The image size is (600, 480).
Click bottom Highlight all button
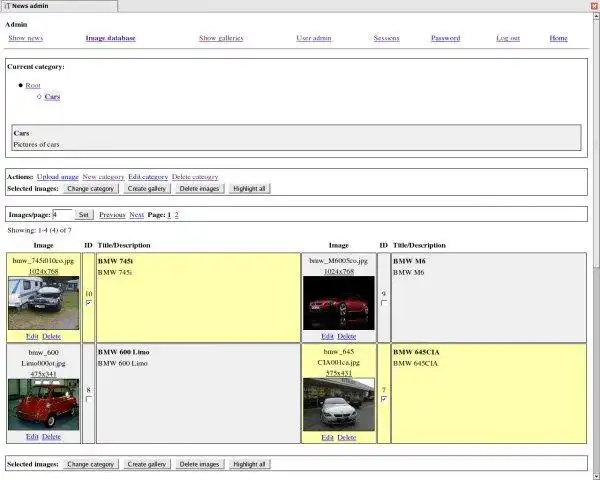click(249, 464)
